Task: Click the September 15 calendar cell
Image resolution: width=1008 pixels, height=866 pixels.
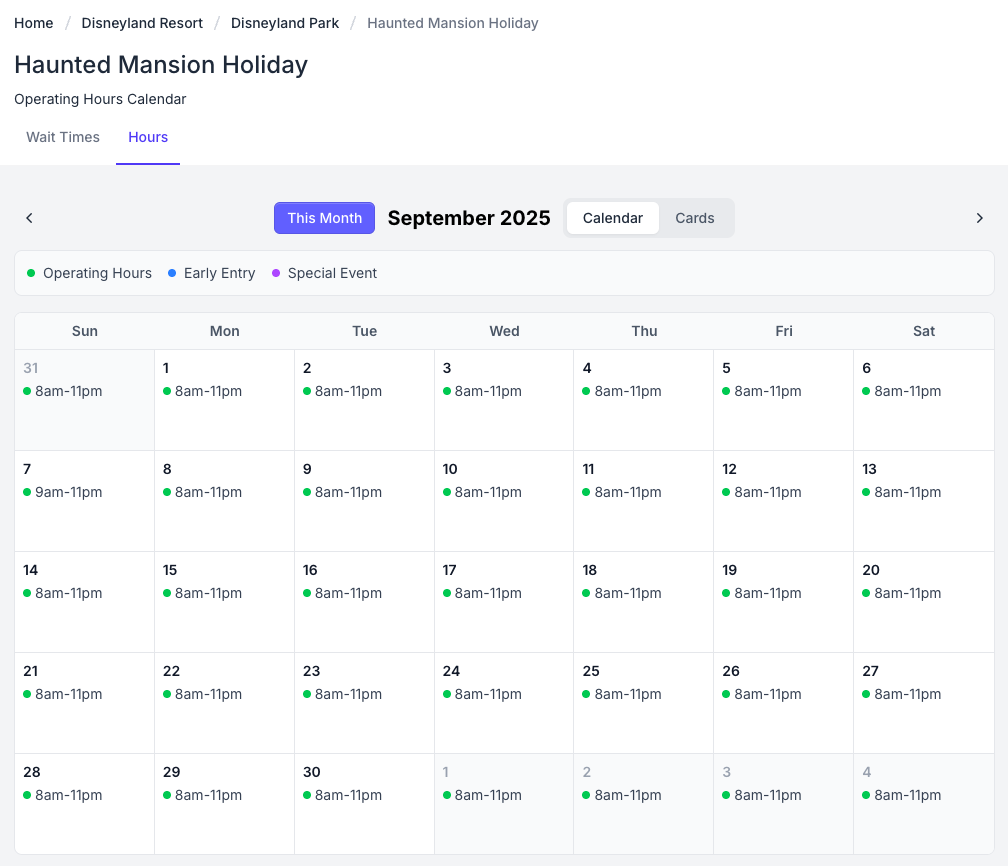Action: 224,601
